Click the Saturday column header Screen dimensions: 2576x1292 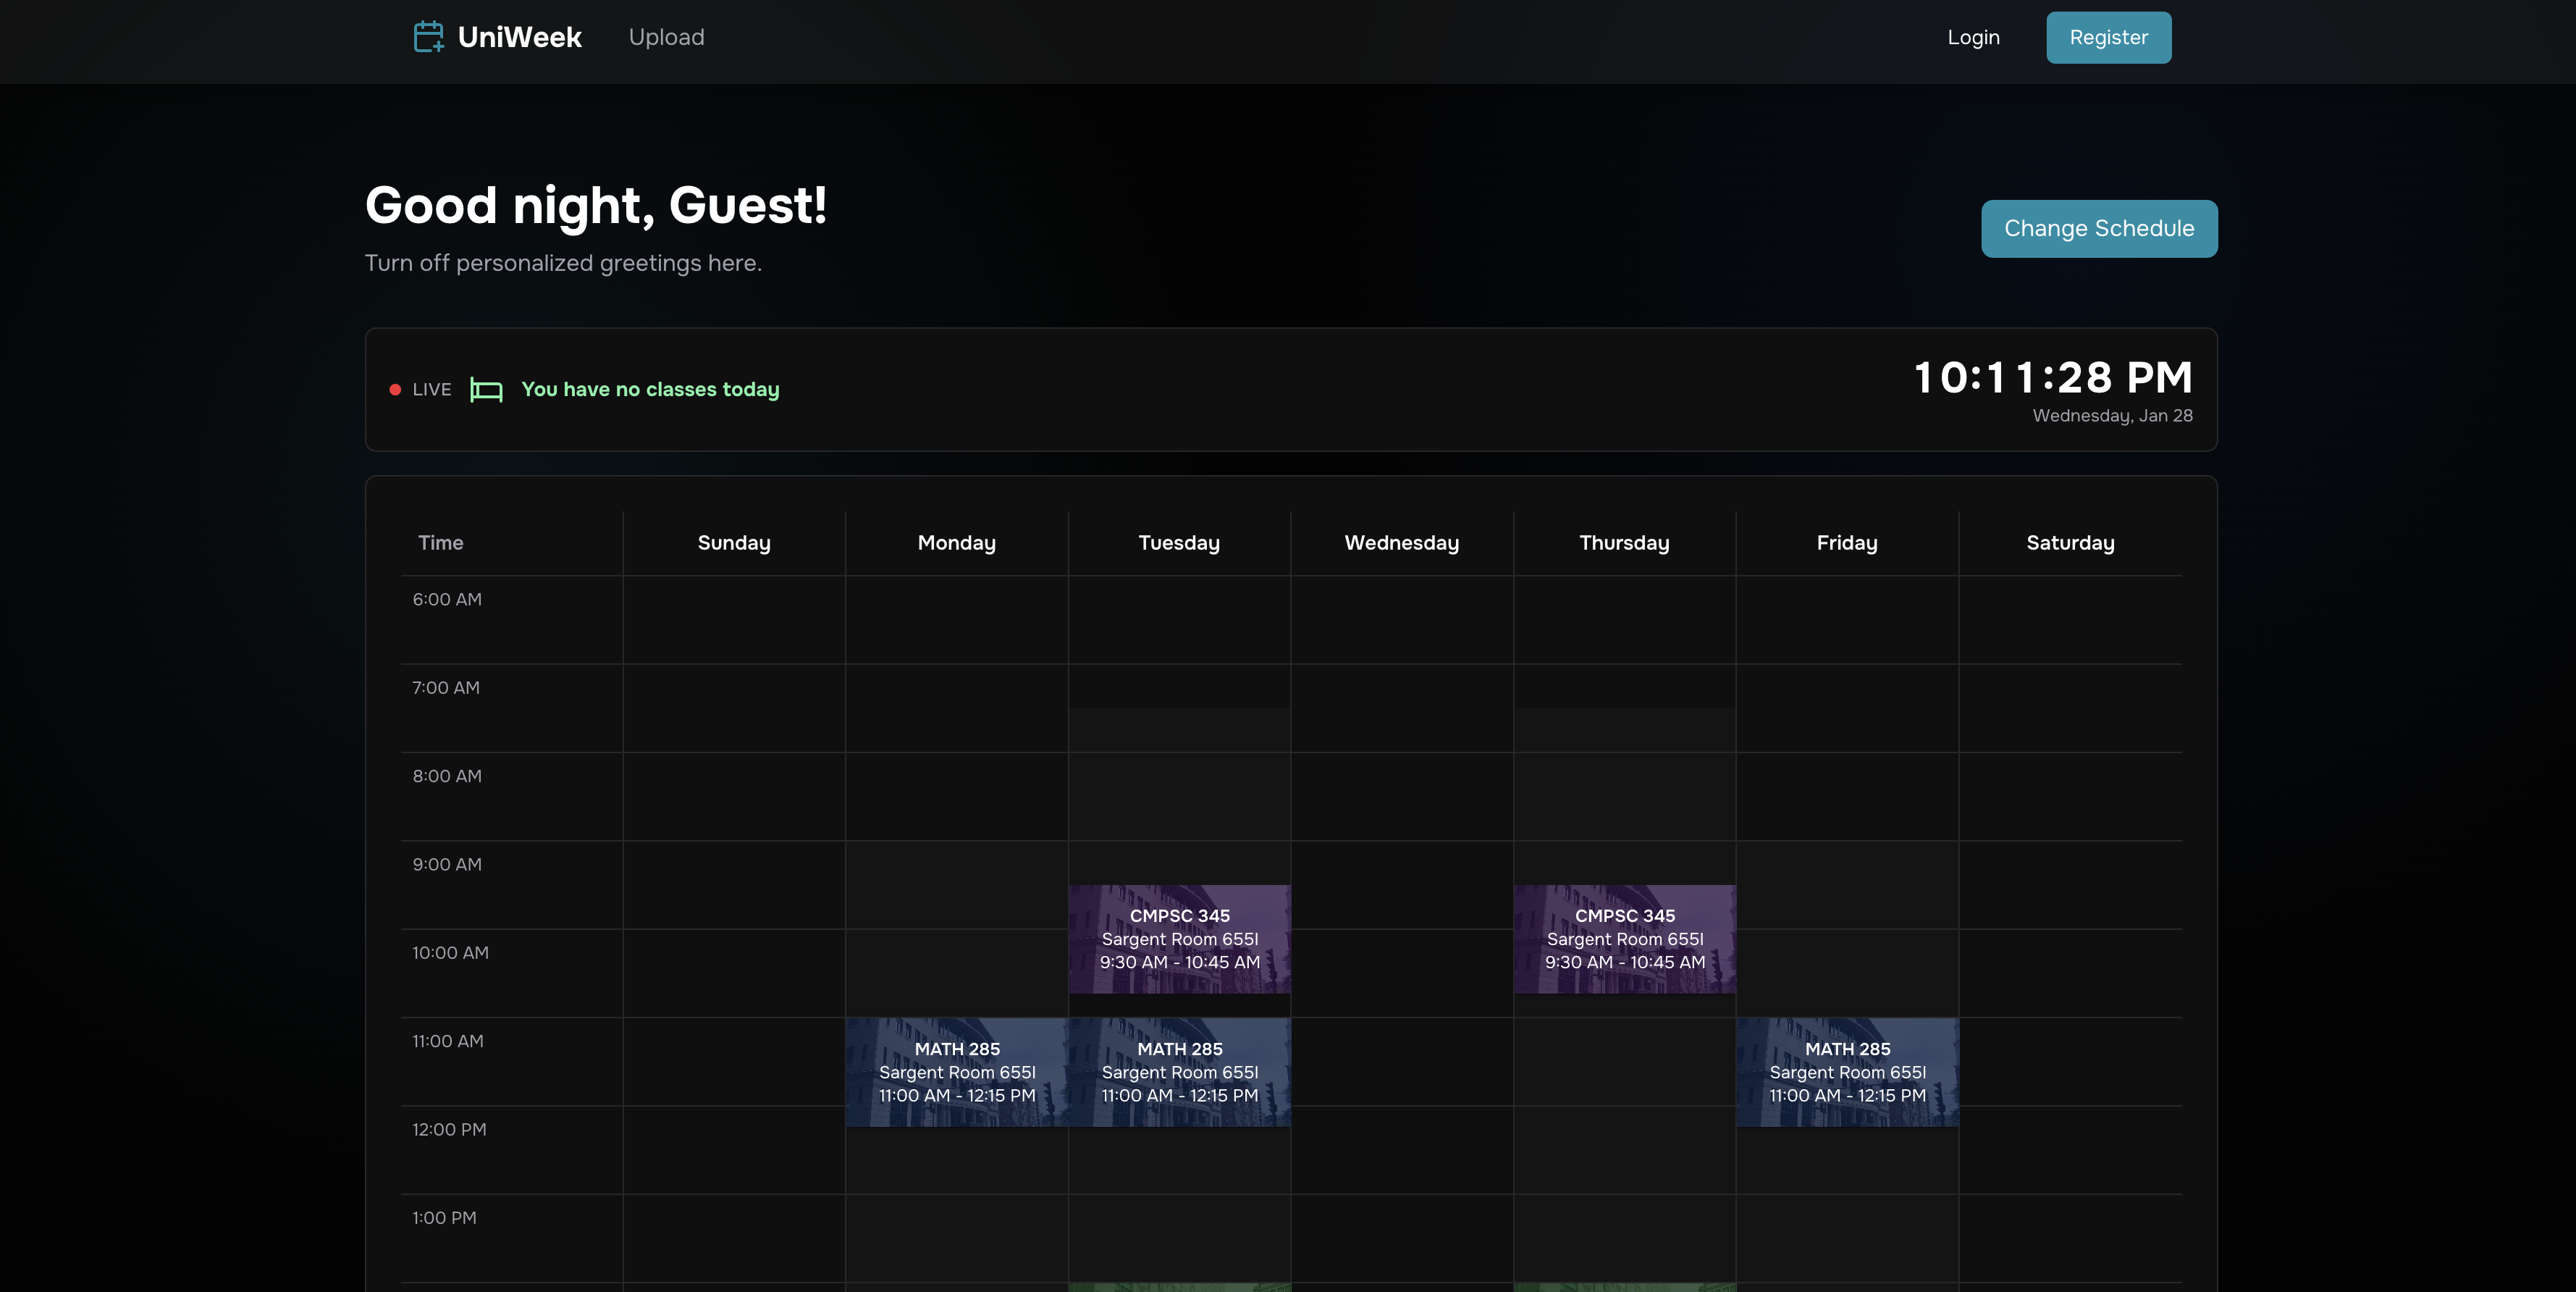point(2070,543)
